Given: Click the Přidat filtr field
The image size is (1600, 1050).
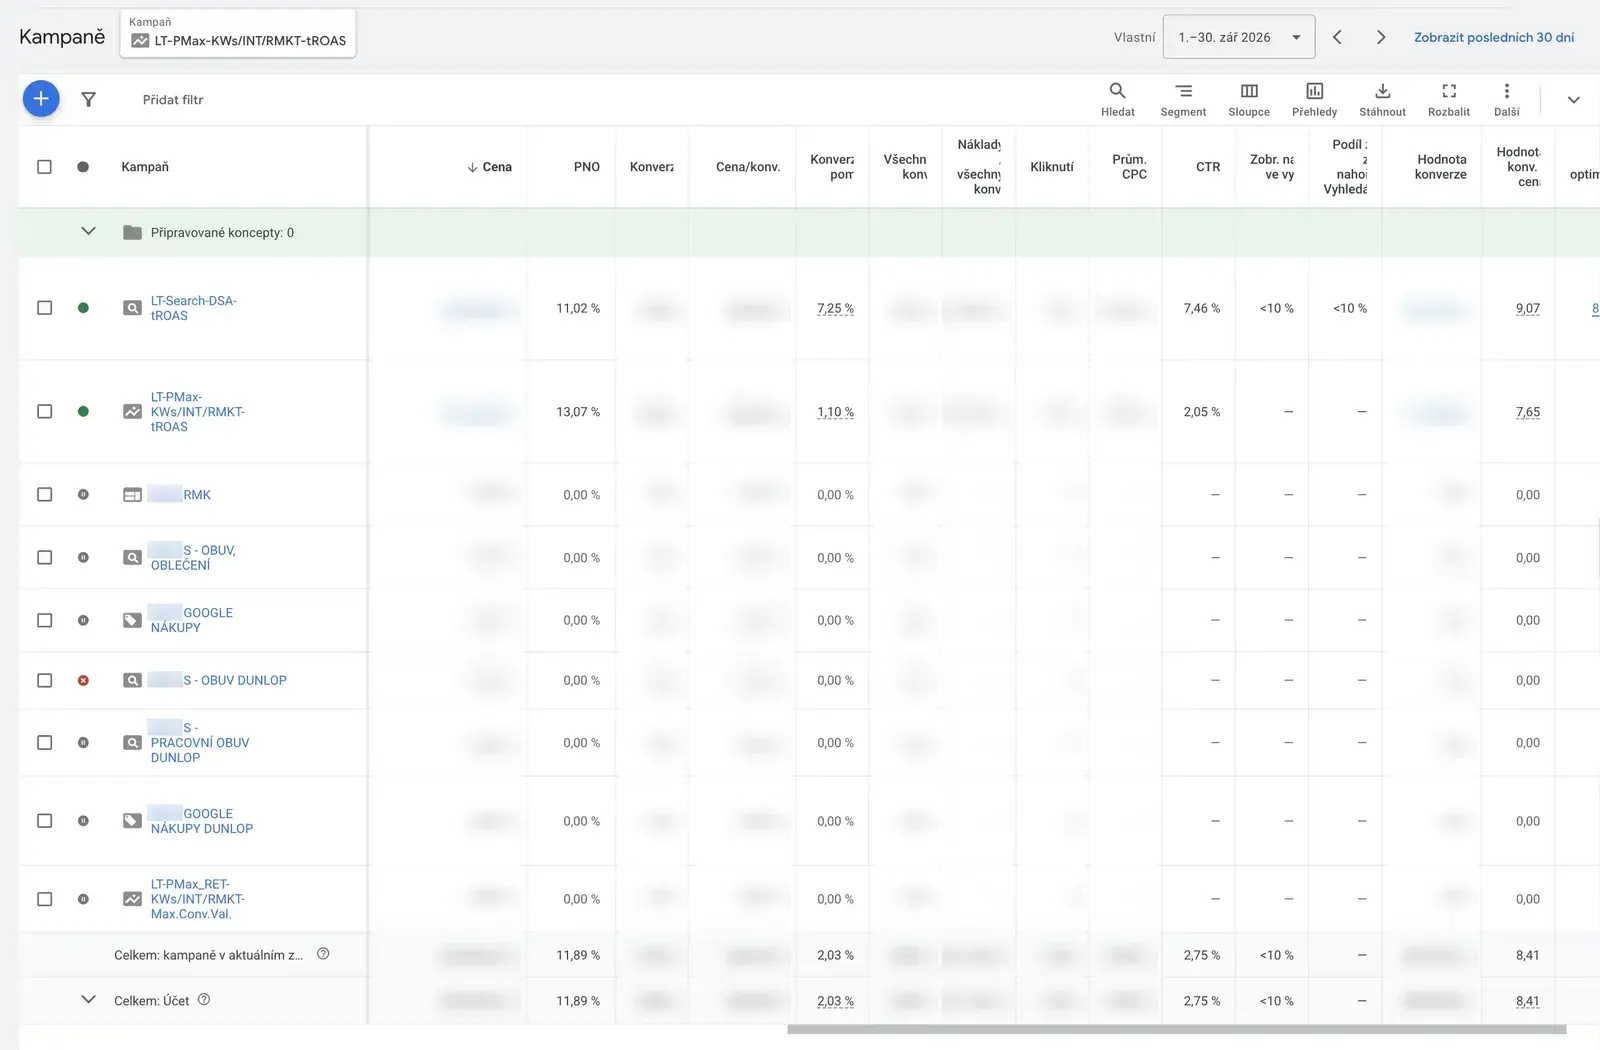Looking at the screenshot, I should (x=173, y=99).
